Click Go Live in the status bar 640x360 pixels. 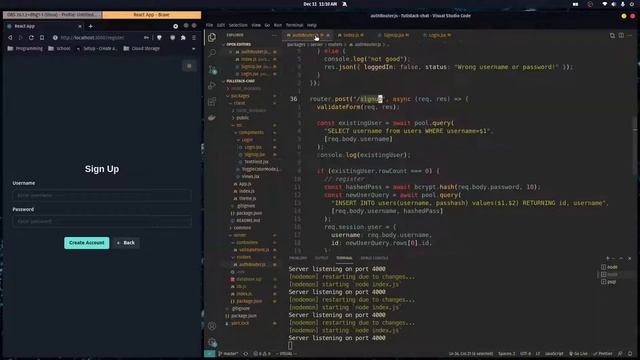578,353
